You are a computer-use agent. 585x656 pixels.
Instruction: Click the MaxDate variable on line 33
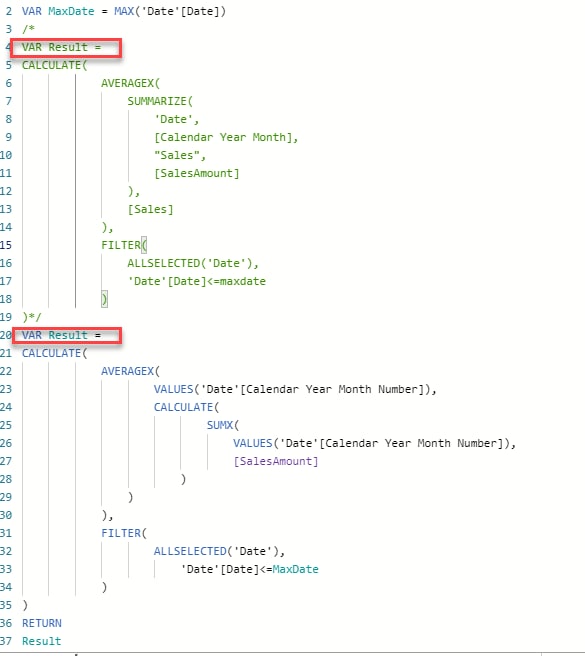click(x=295, y=569)
